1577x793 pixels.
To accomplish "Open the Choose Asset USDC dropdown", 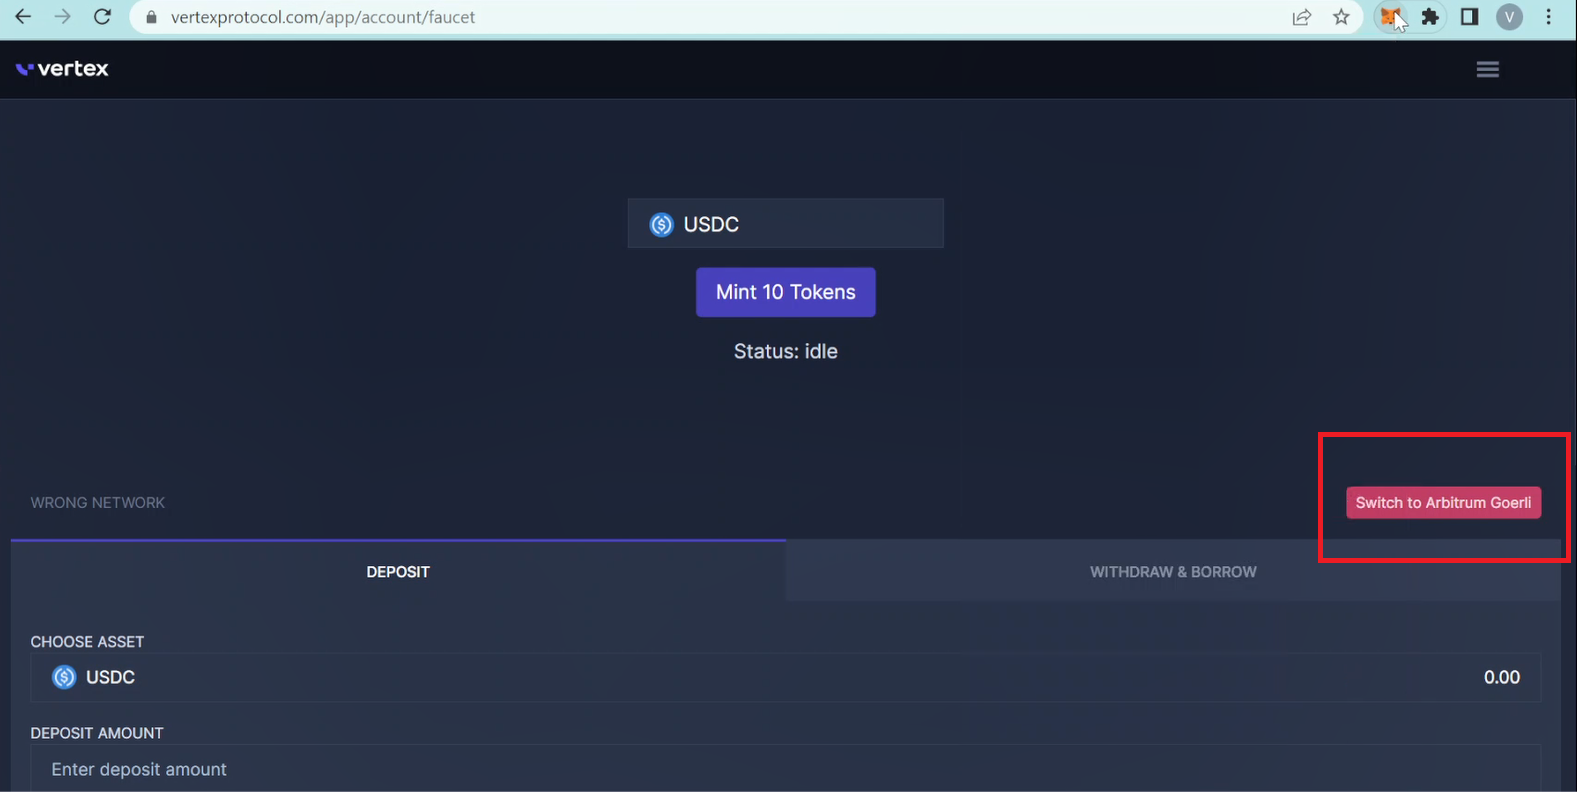I will pyautogui.click(x=785, y=677).
